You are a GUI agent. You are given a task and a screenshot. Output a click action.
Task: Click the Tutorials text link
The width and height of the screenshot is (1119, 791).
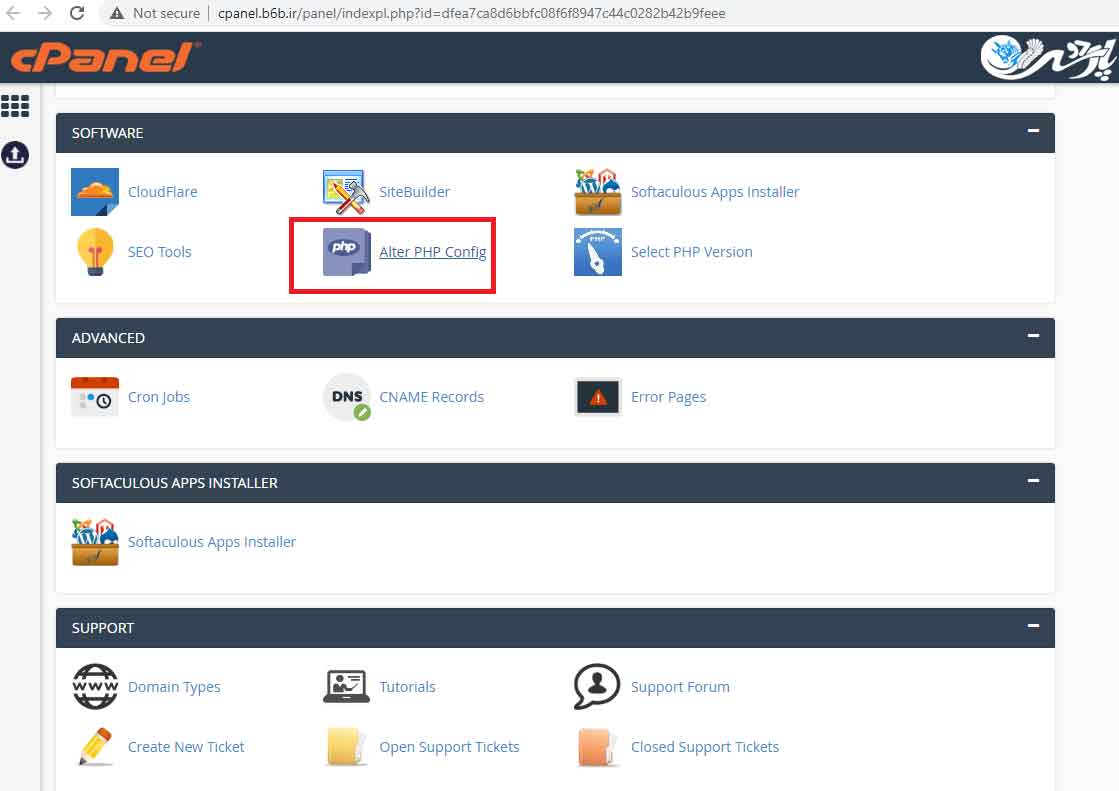407,687
